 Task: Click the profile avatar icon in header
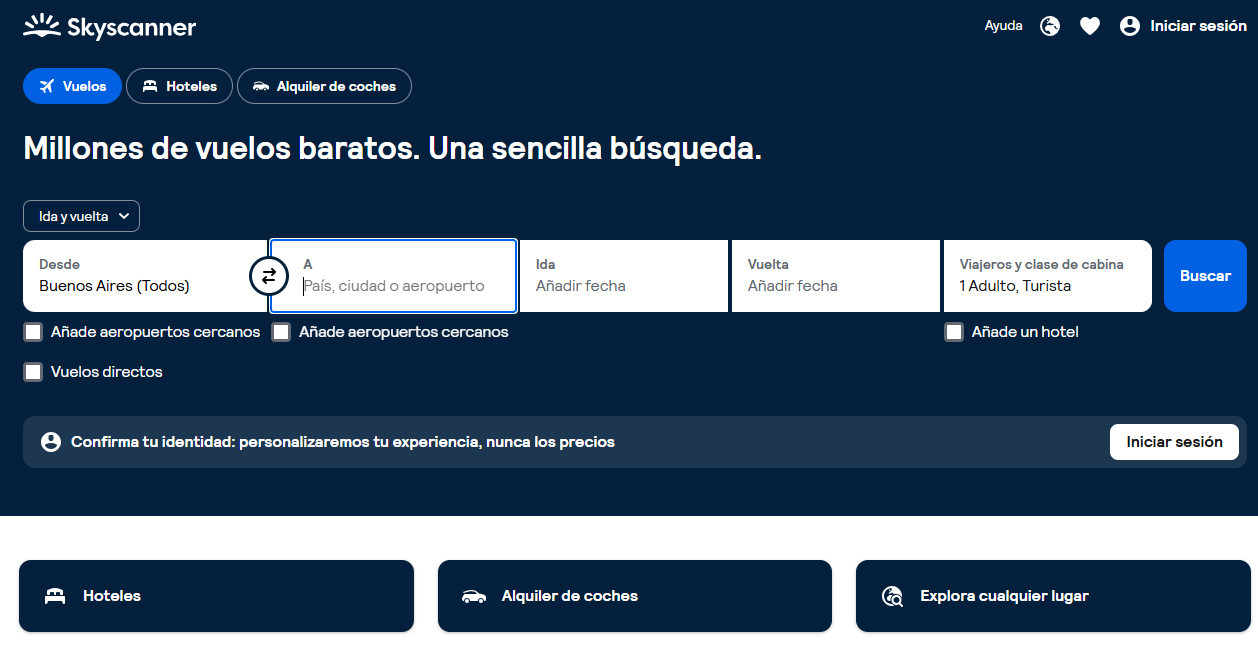pos(1130,26)
